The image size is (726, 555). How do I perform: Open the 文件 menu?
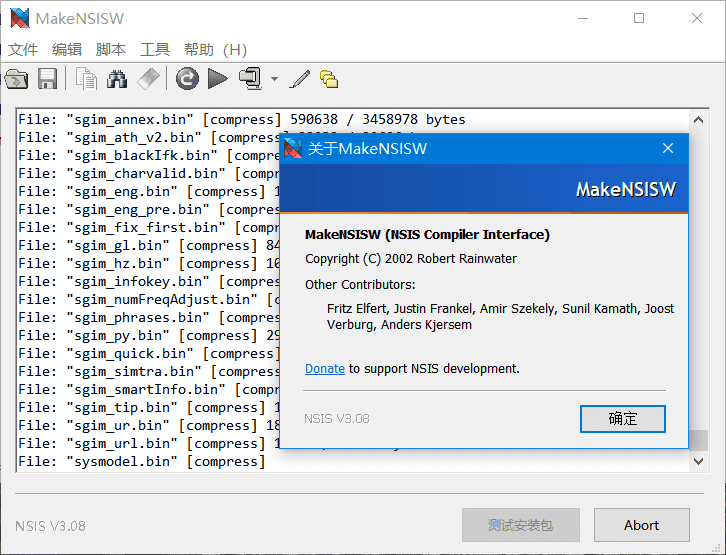(23, 49)
